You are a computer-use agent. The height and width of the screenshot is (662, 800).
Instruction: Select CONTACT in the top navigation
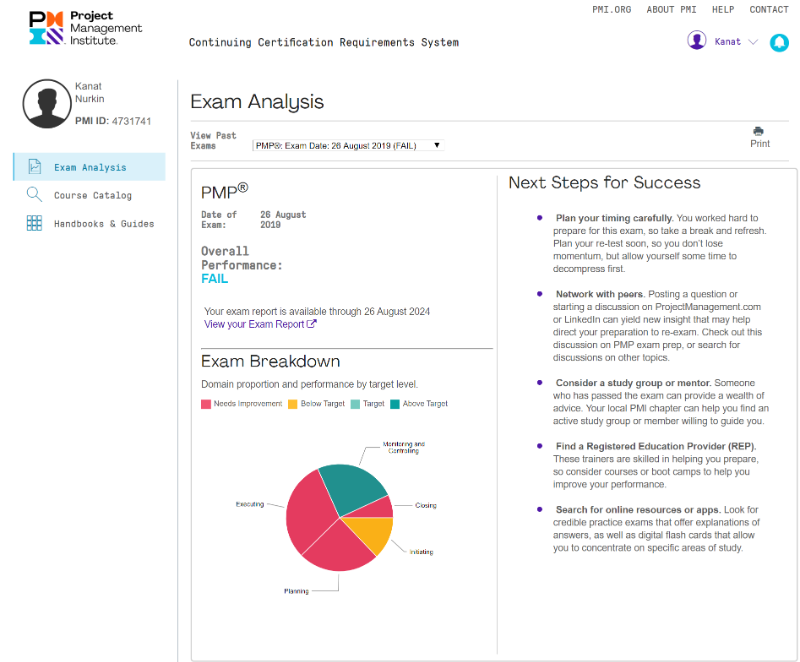tap(769, 10)
